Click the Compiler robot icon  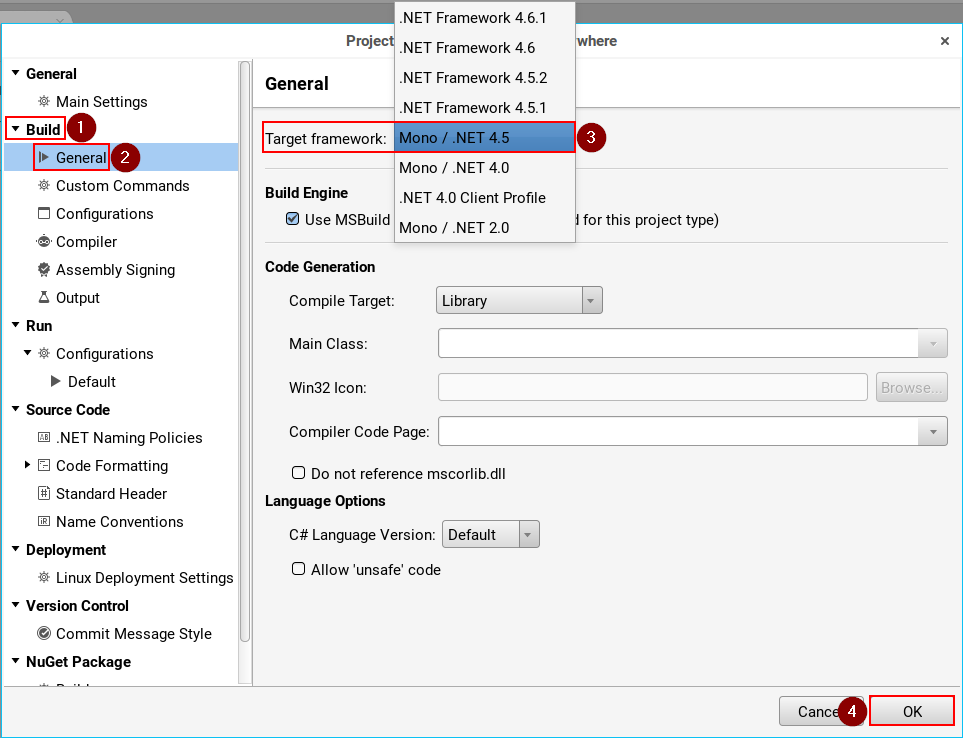coord(44,242)
